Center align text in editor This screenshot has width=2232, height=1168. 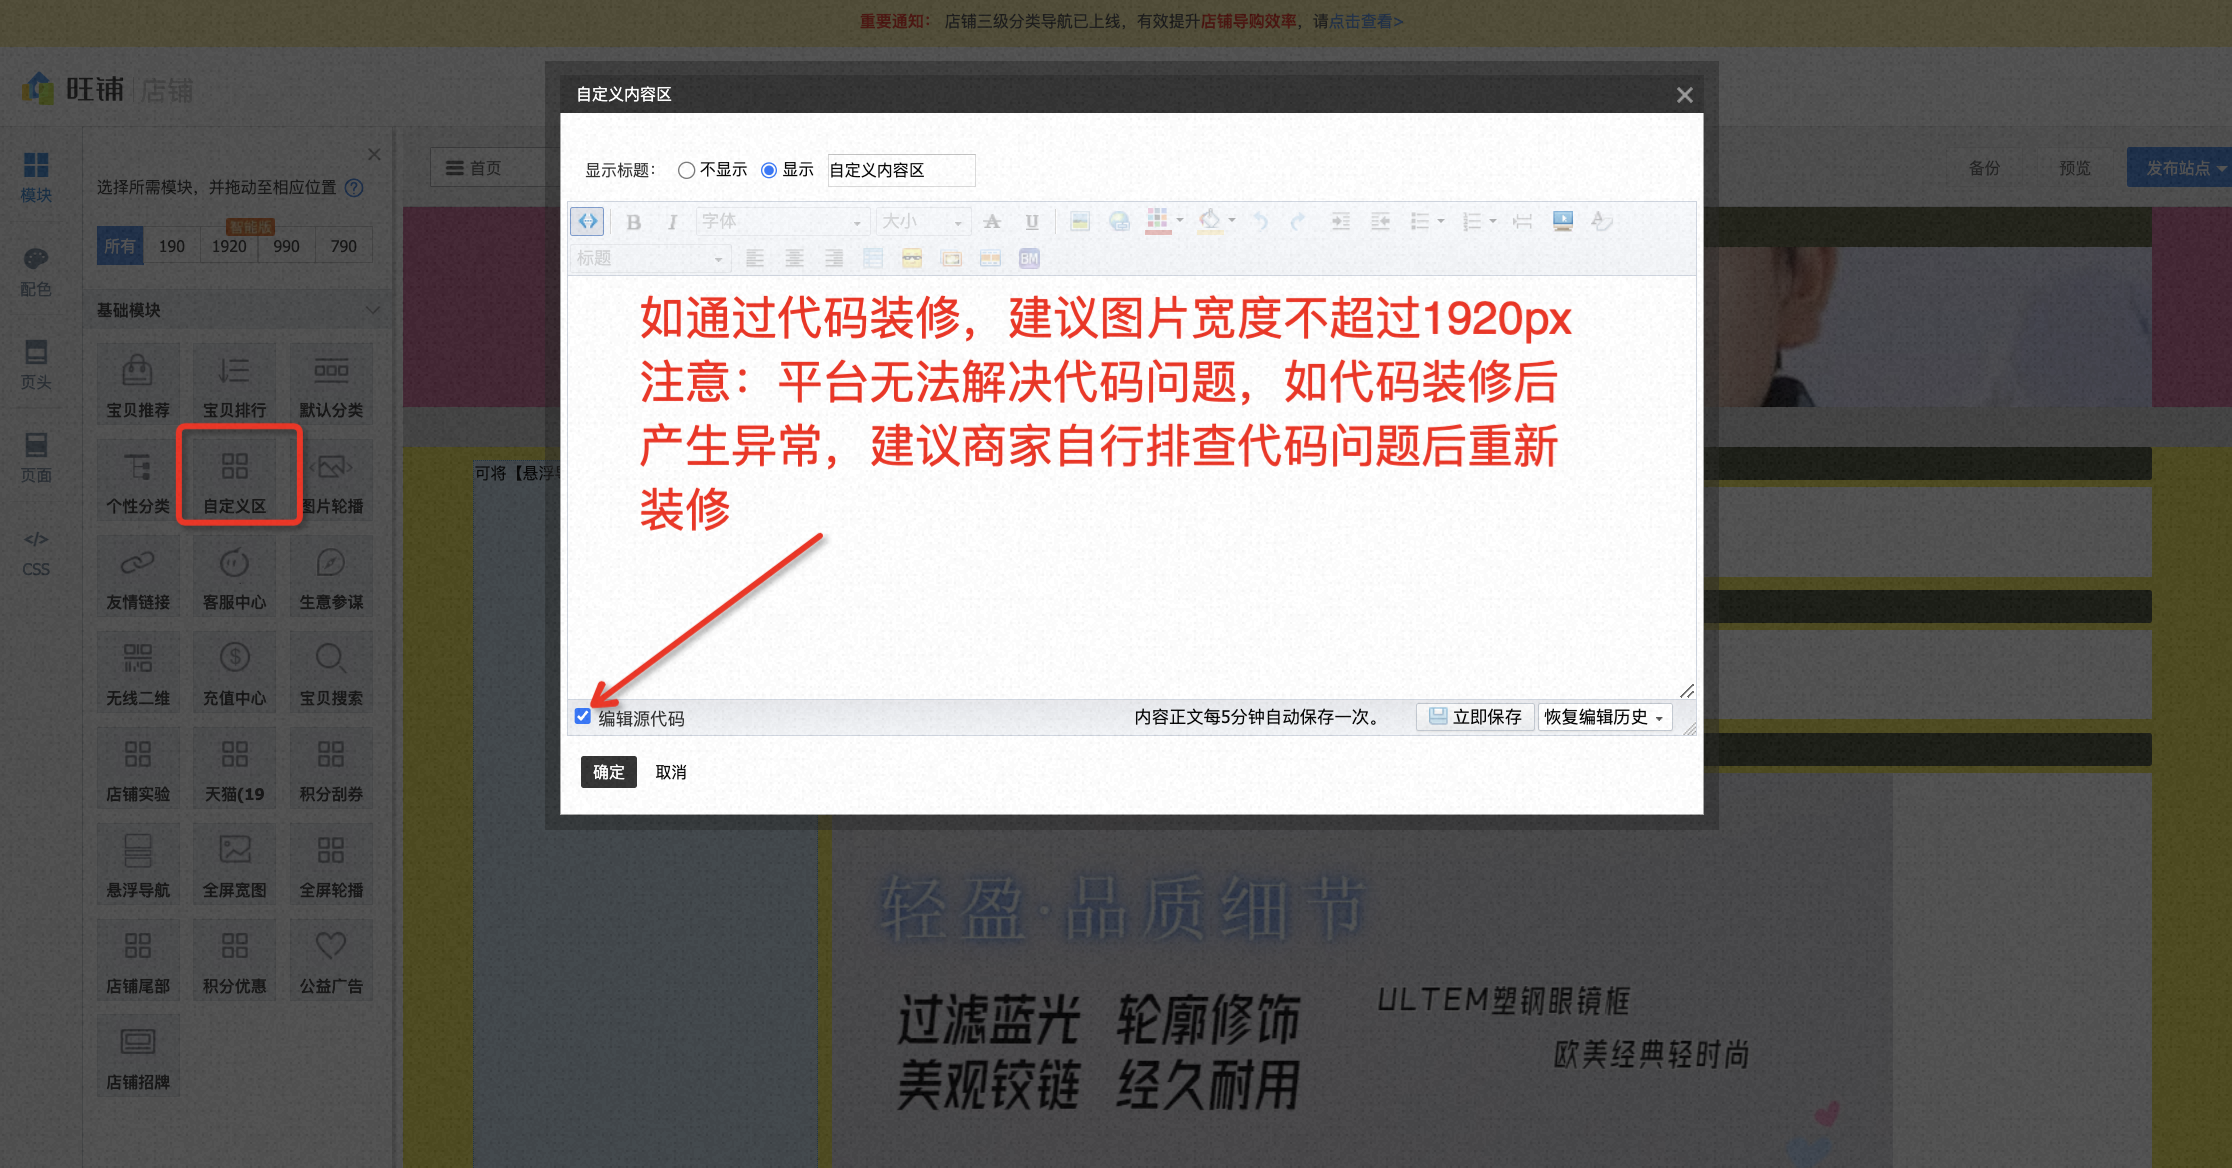(x=794, y=259)
